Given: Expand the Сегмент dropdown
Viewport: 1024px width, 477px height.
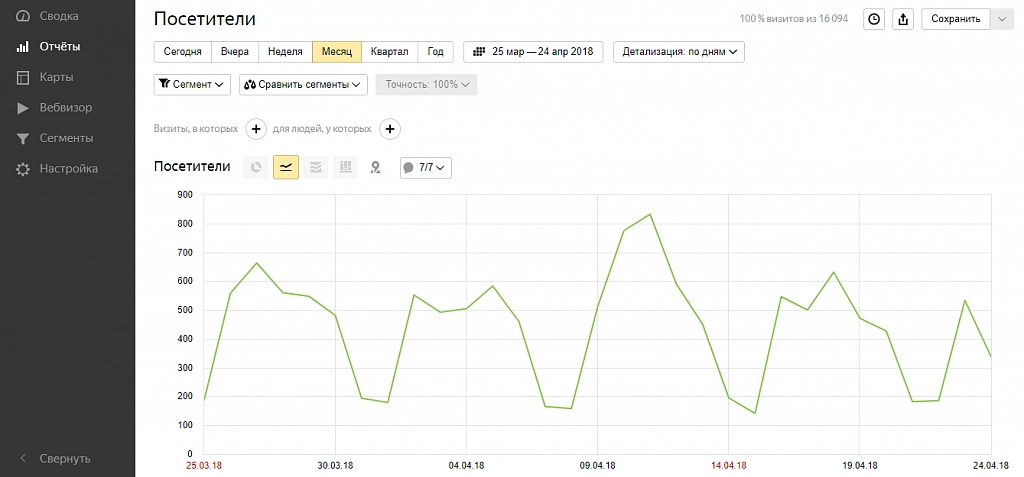Looking at the screenshot, I should (x=192, y=85).
